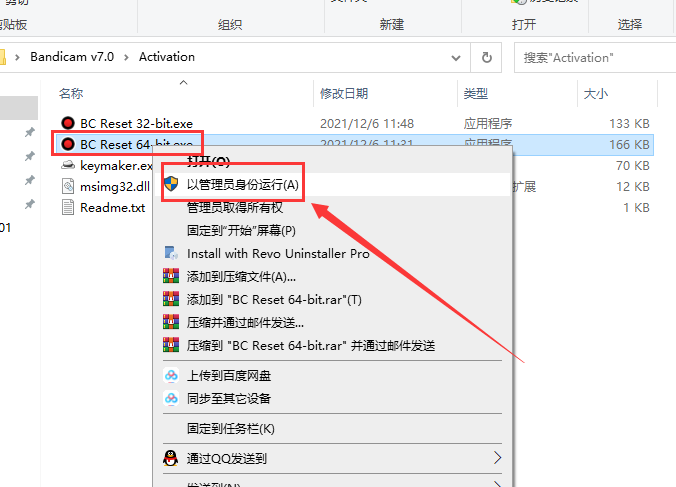Expand the address bar history dropdown
This screenshot has height=487, width=676.
[458, 57]
